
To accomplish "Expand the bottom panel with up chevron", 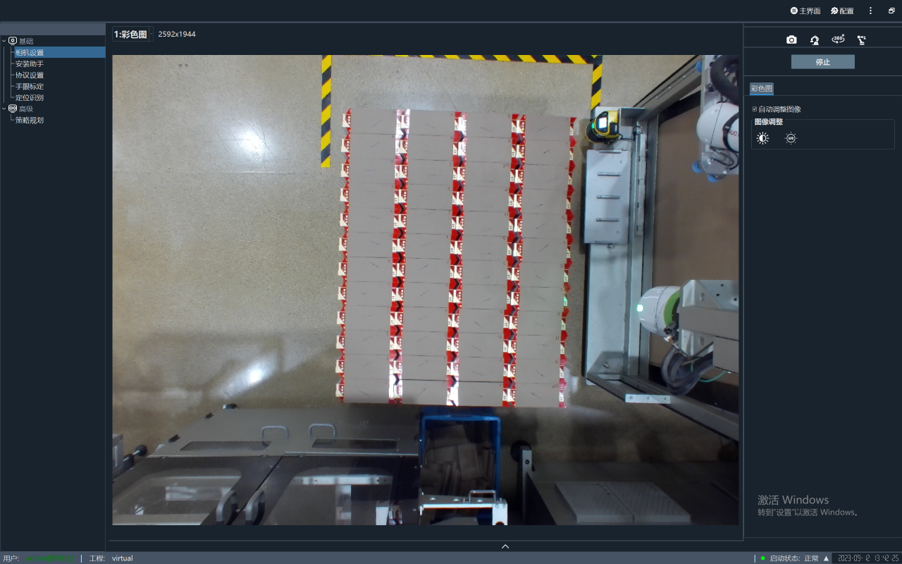I will 505,546.
